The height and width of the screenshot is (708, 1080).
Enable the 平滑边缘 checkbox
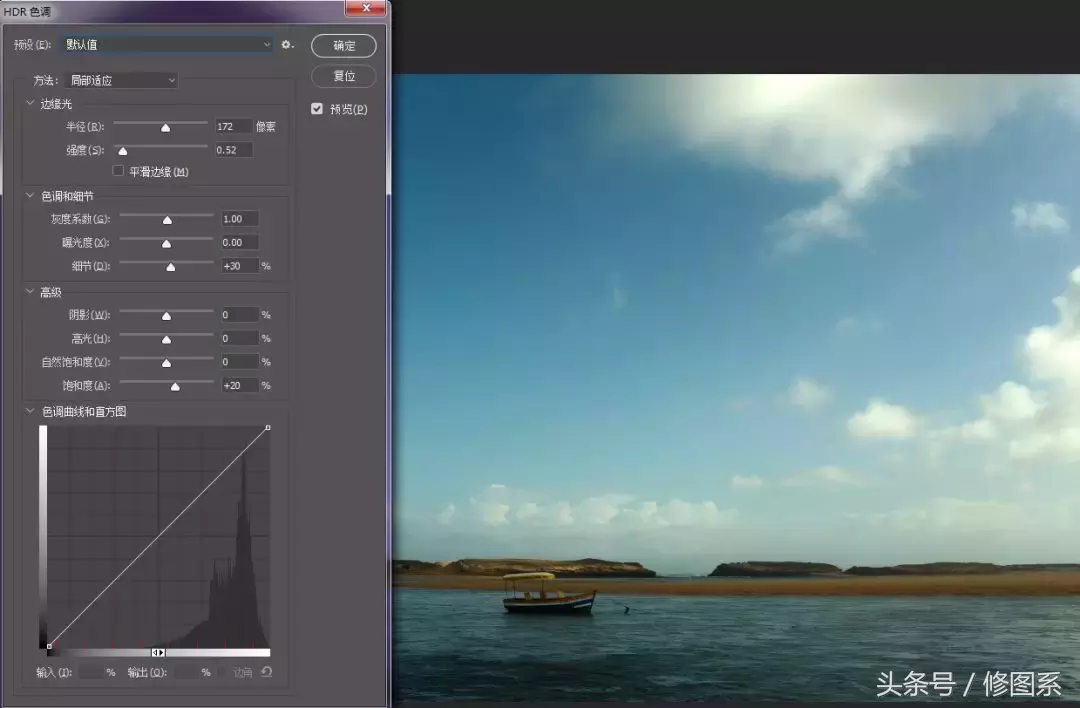pyautogui.click(x=118, y=171)
